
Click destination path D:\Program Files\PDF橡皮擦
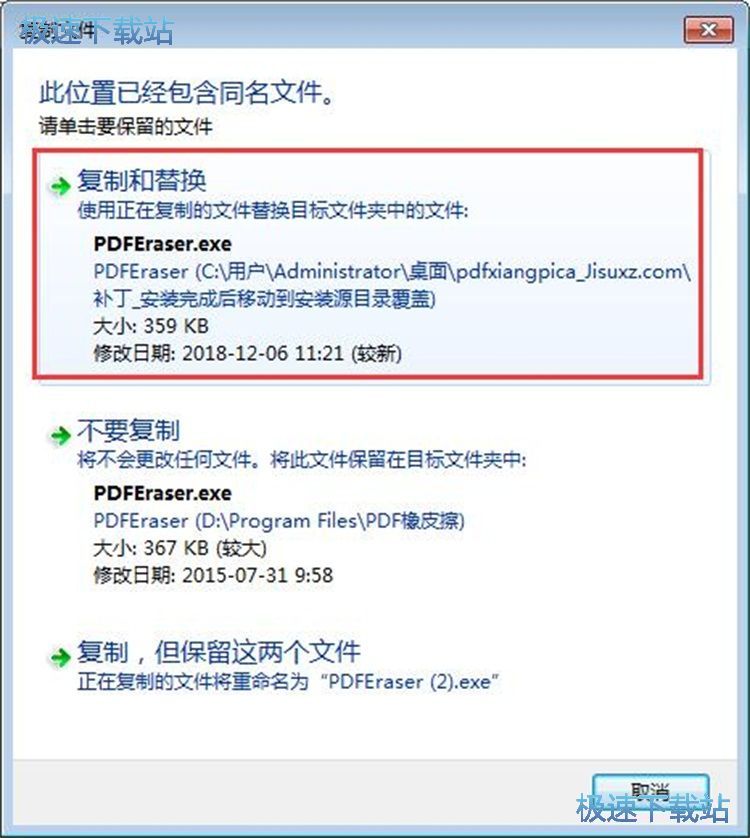pyautogui.click(x=279, y=521)
